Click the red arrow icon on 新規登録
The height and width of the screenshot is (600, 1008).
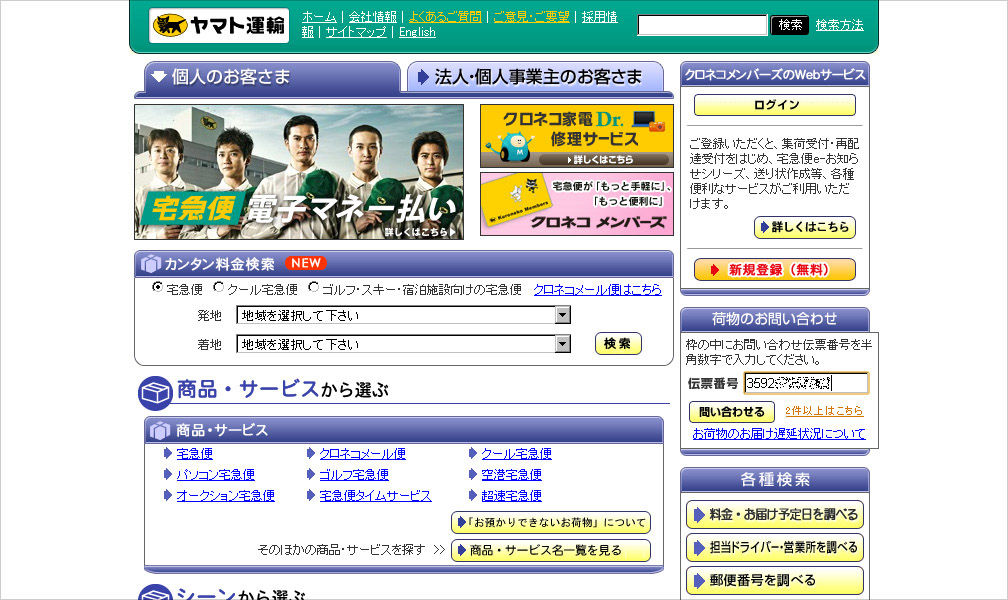714,269
